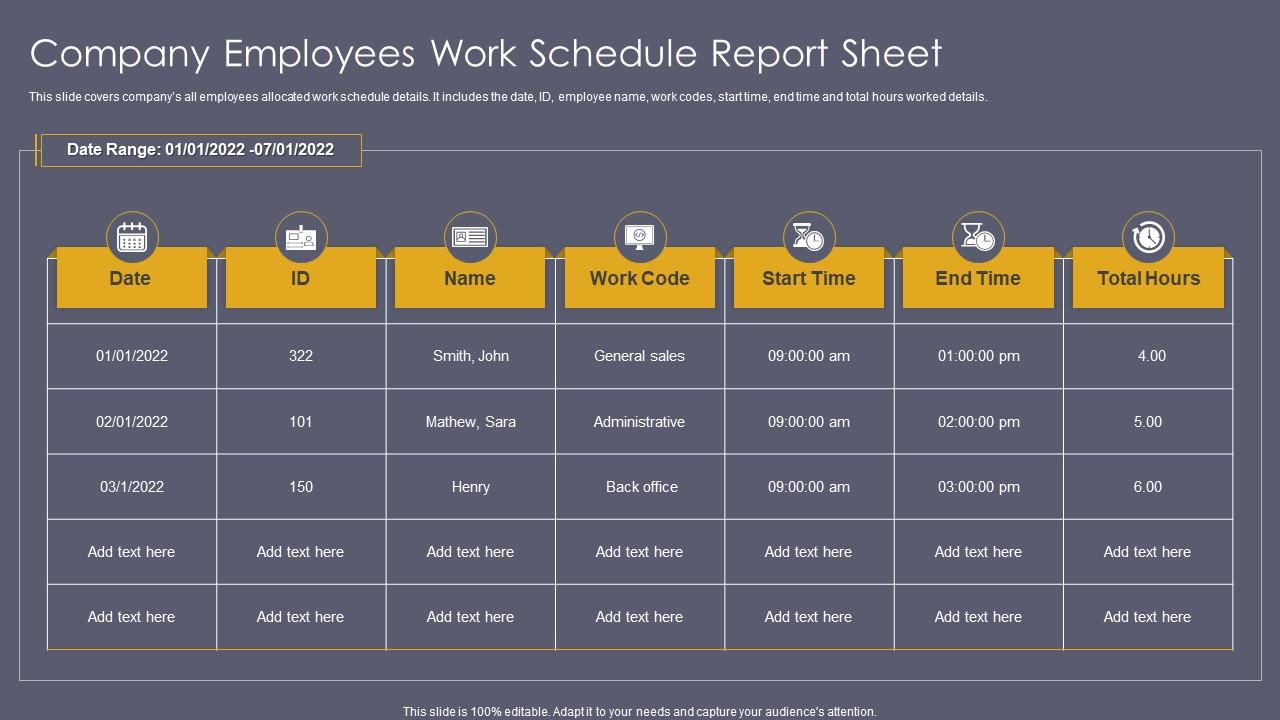
Task: Select the General sales work code cell
Action: [x=639, y=355]
